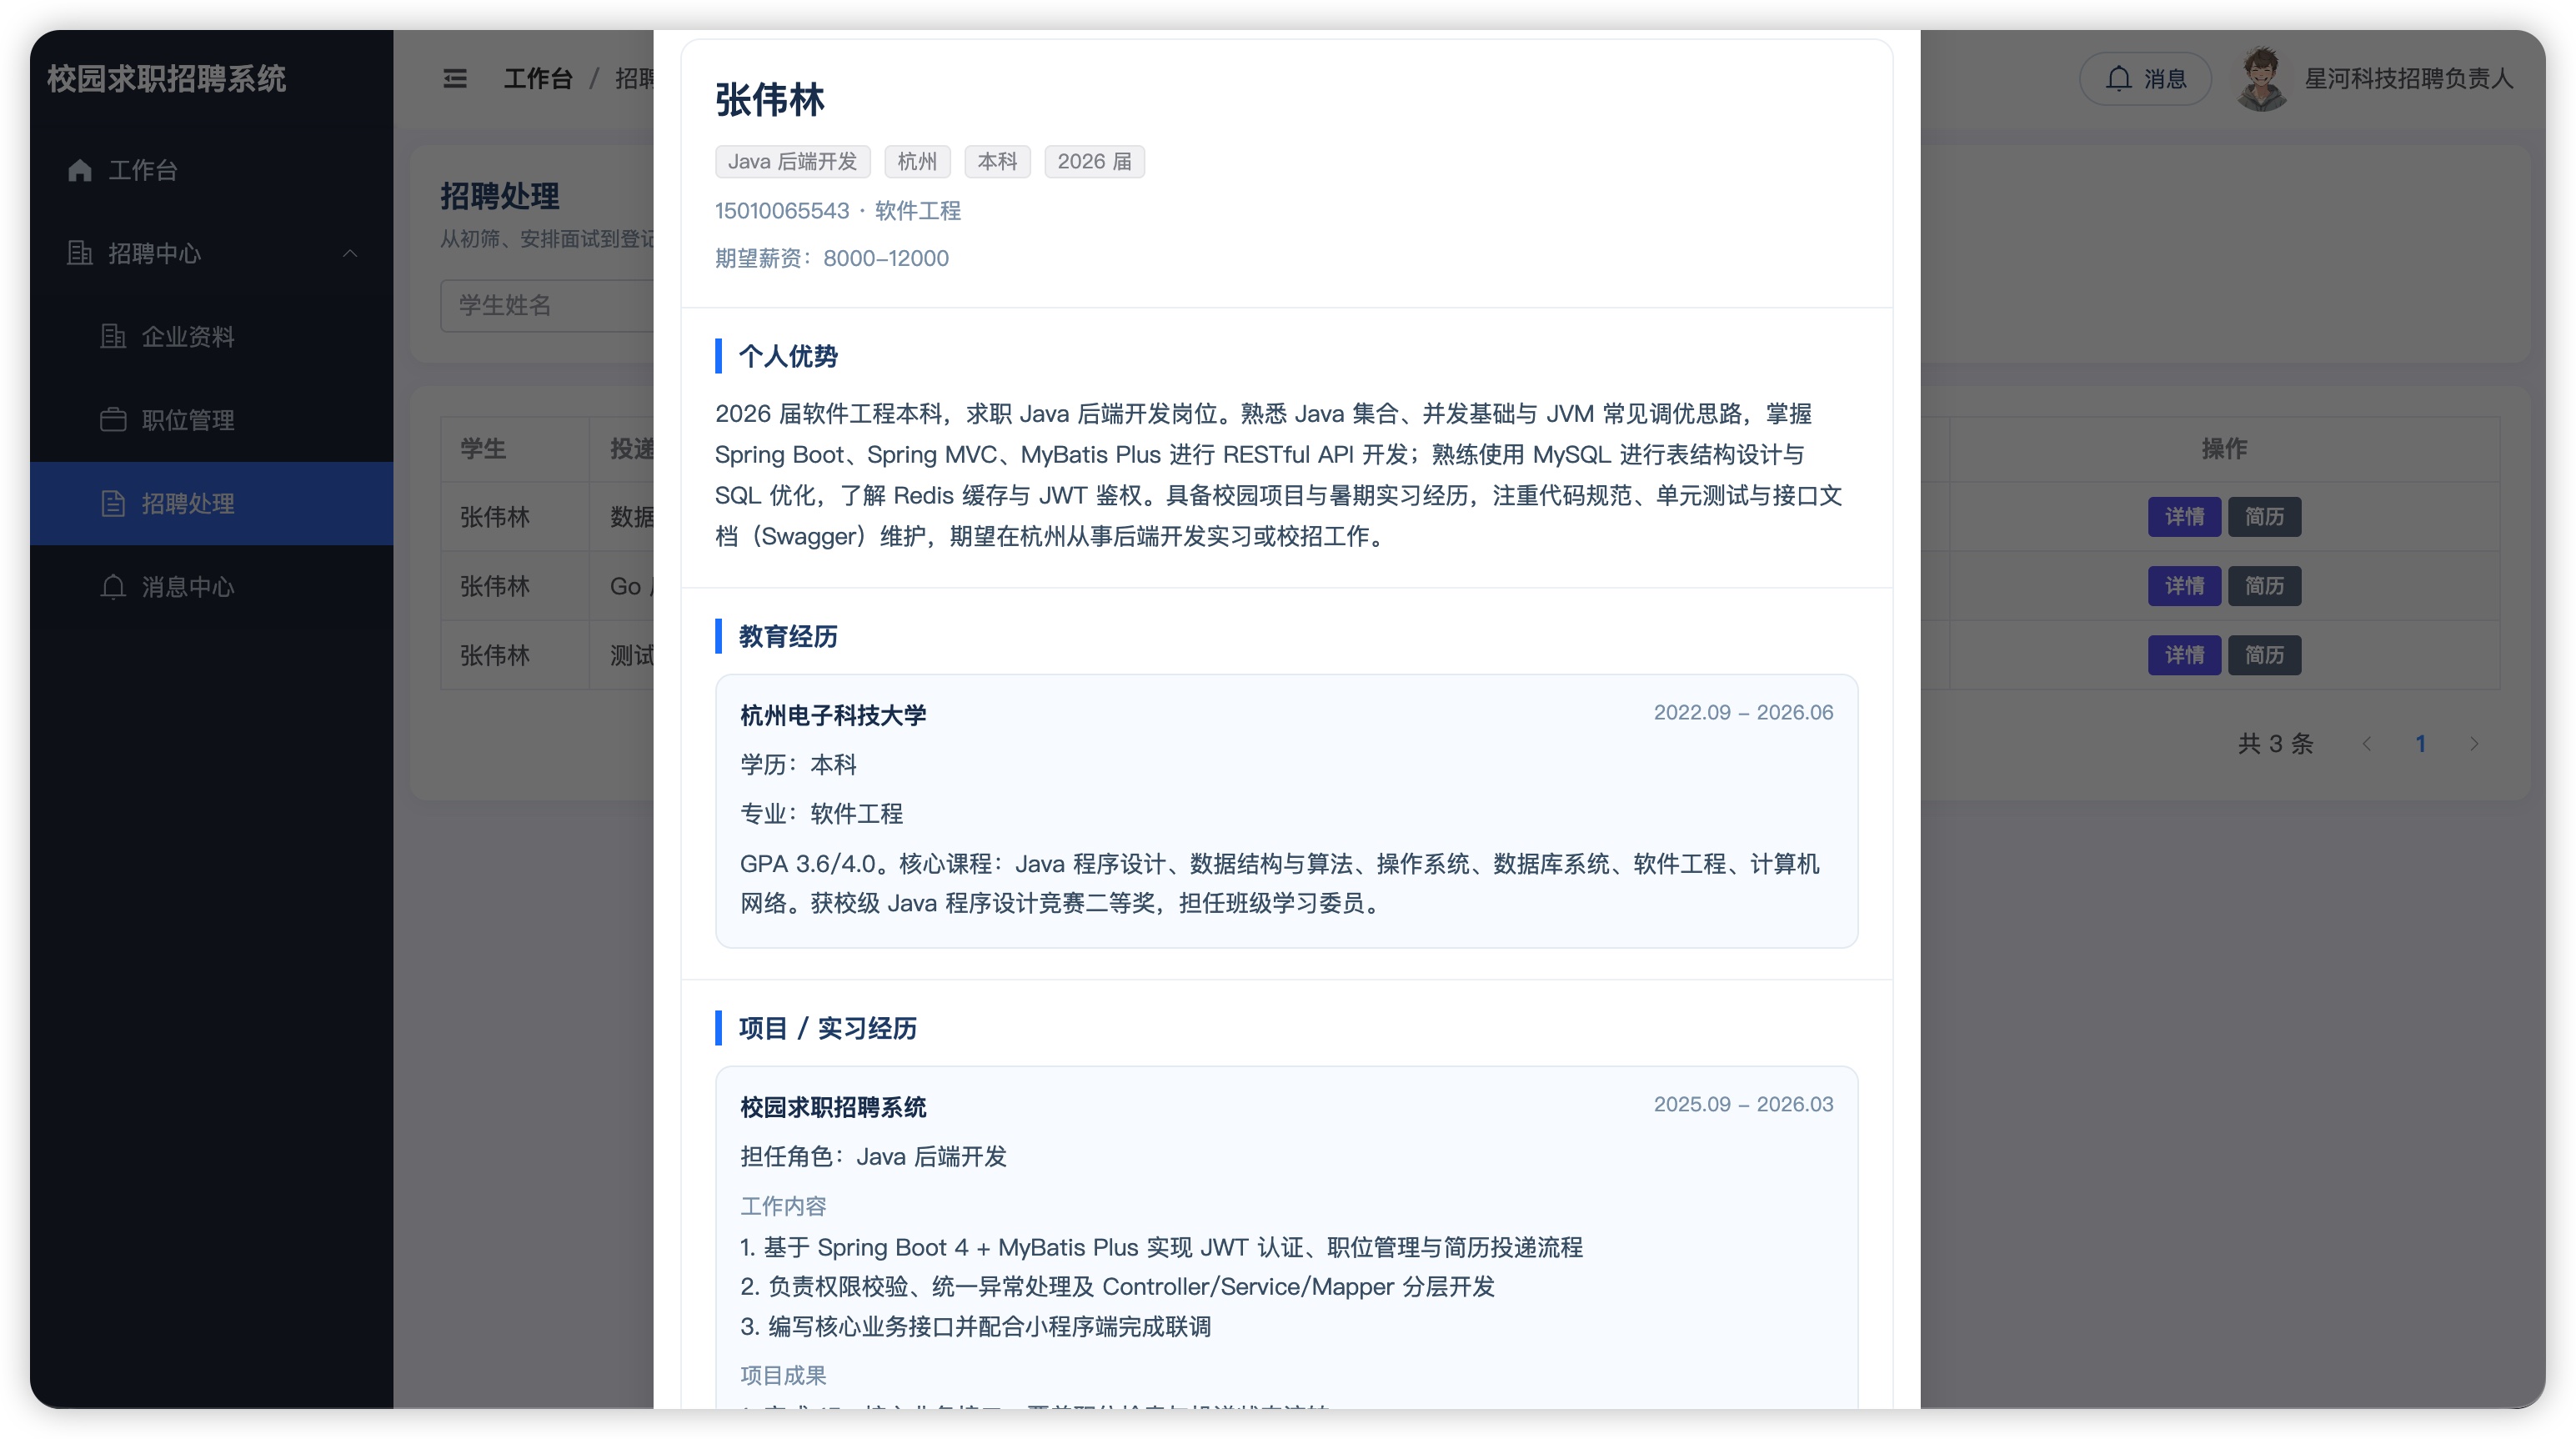Viewport: 2576px width, 1439px height.
Task: Click the bell icon in 消息 button
Action: (x=2118, y=78)
